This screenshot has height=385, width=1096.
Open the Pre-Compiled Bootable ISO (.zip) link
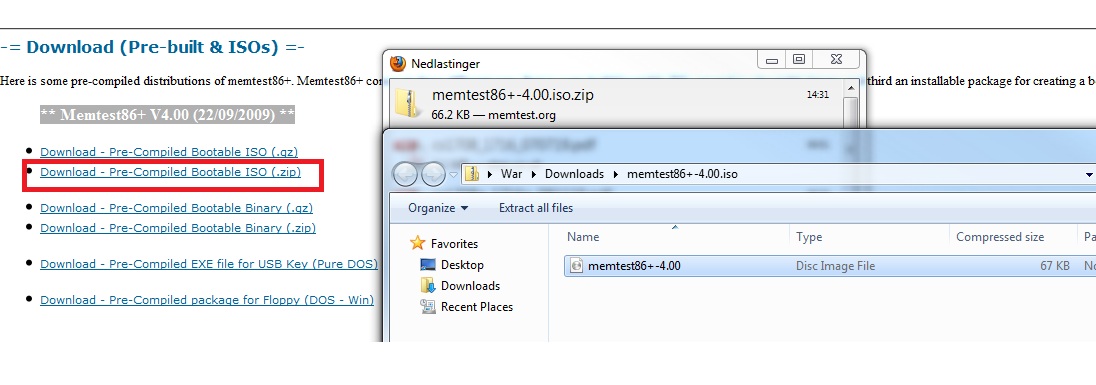(x=171, y=172)
